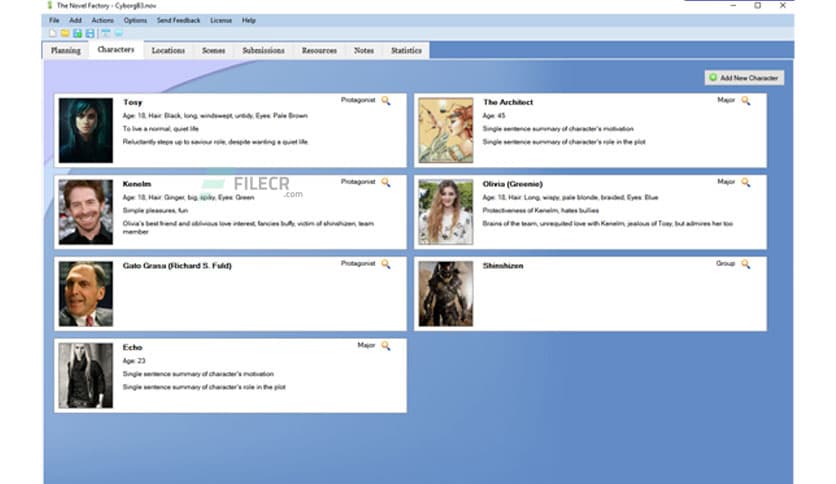Screen dimensions: 836x484
Task: Click the last light-blue toolbar icon
Action: [x=119, y=34]
